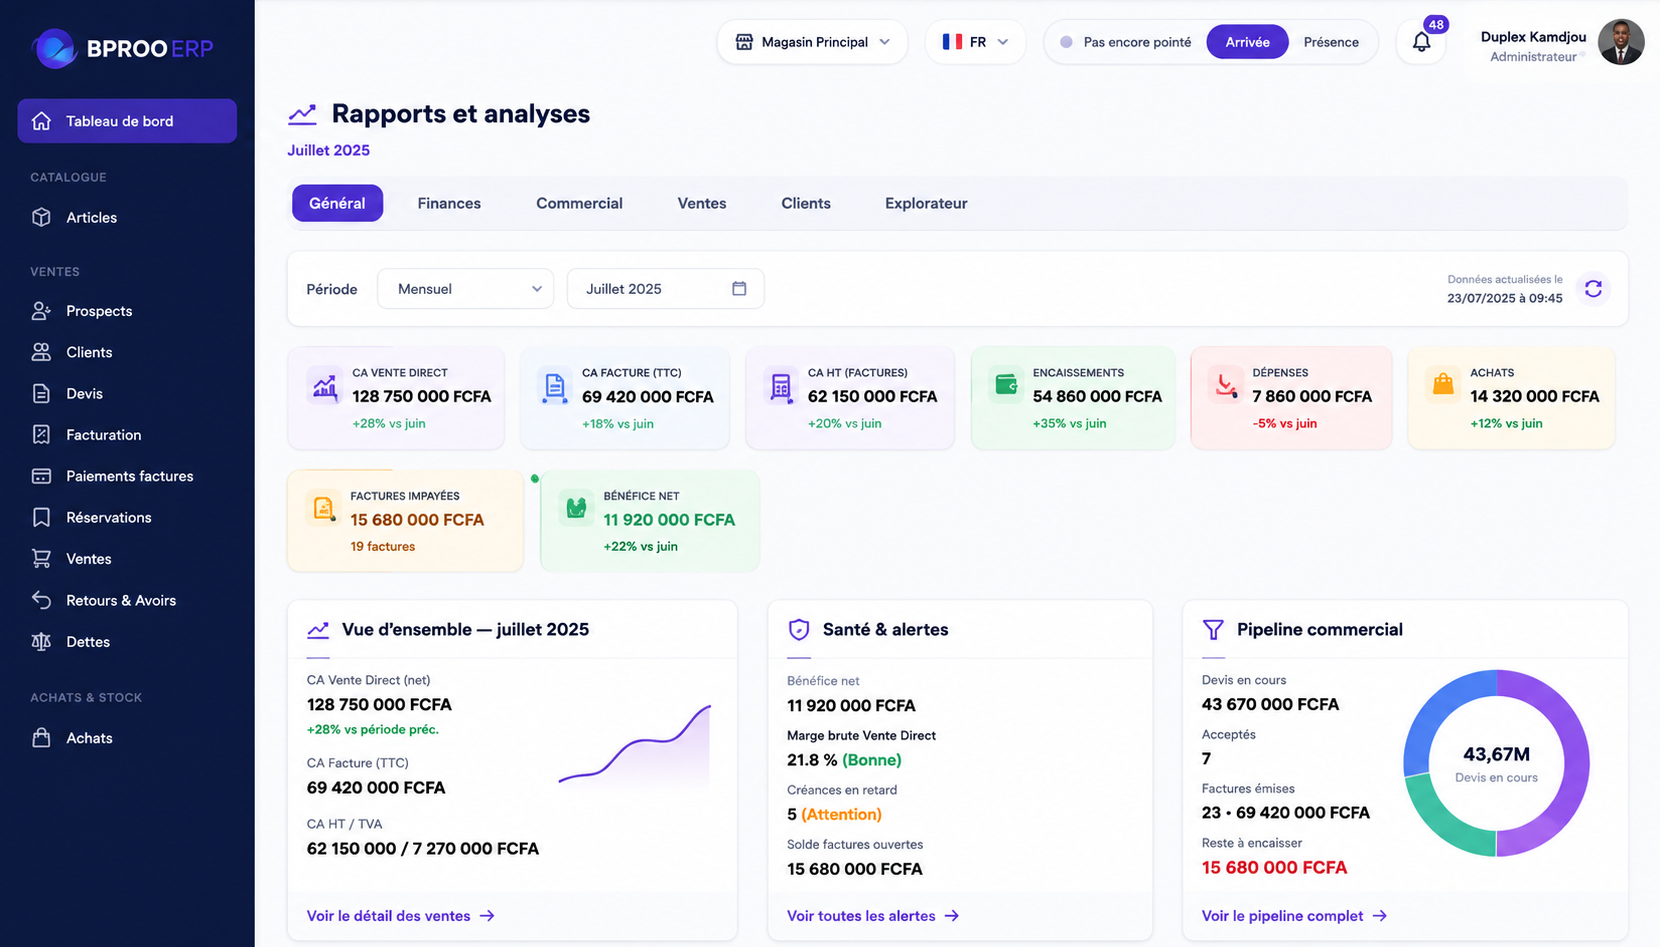Click the home icon in Tableau de bord
This screenshot has width=1660, height=947.
[41, 121]
